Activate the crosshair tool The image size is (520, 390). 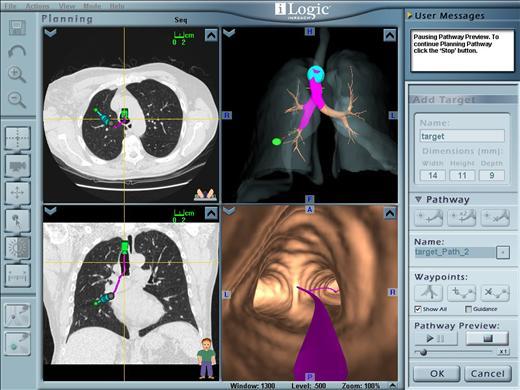(x=18, y=138)
